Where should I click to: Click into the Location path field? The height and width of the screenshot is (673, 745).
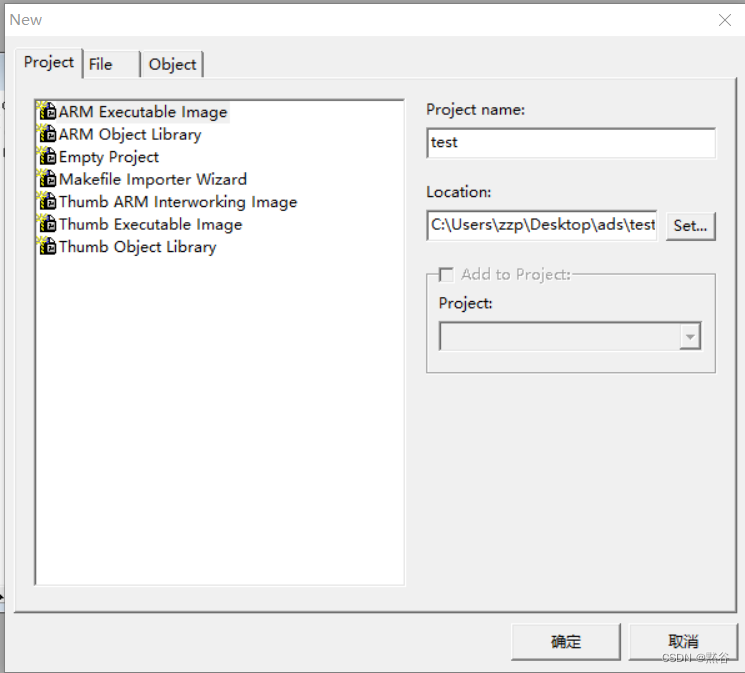click(x=542, y=225)
